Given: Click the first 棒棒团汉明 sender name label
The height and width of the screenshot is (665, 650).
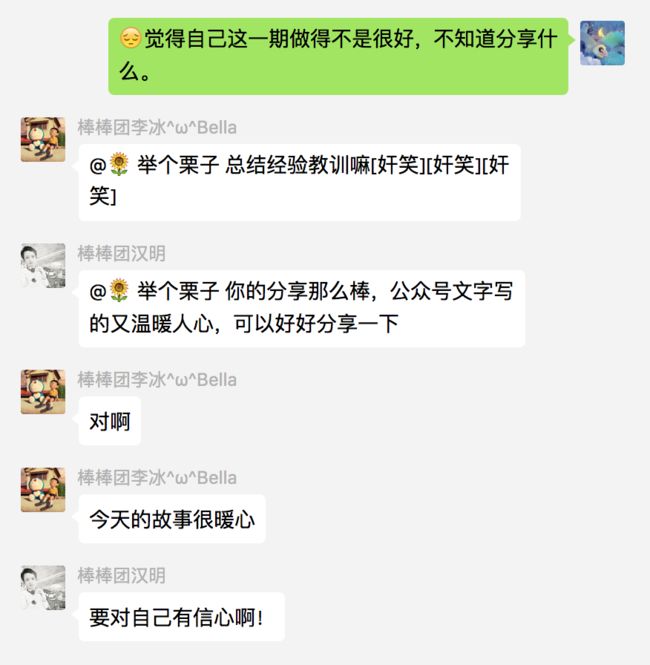Looking at the screenshot, I should pyautogui.click(x=121, y=253).
